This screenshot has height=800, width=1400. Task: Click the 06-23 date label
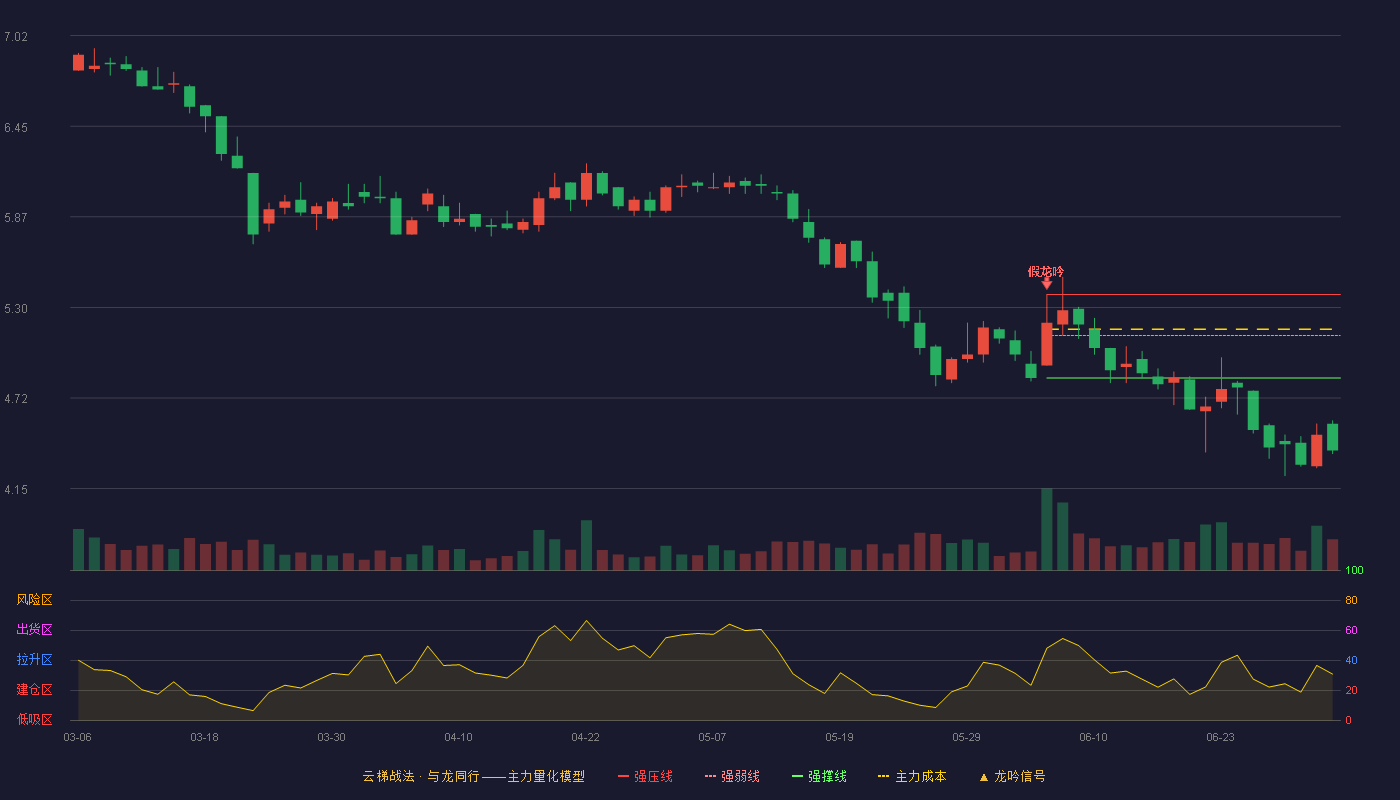1220,737
